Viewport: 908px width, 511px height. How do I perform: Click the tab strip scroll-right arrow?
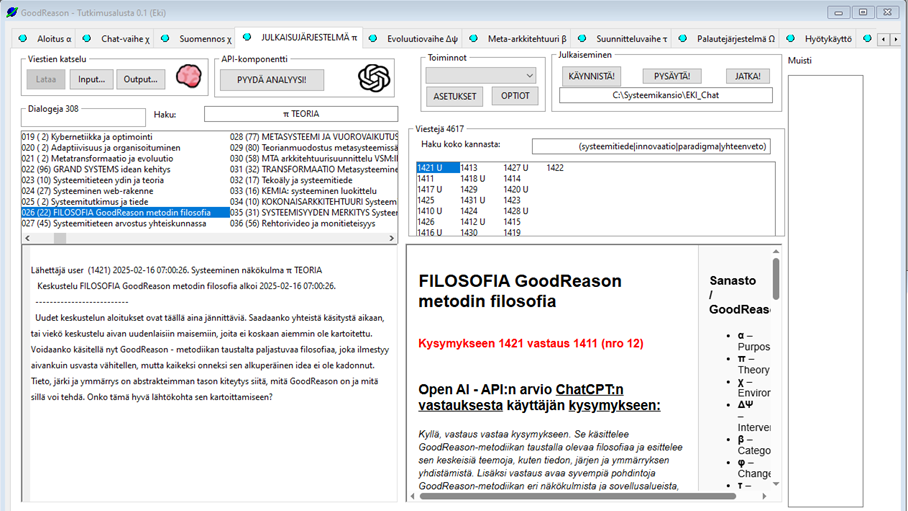click(x=896, y=39)
